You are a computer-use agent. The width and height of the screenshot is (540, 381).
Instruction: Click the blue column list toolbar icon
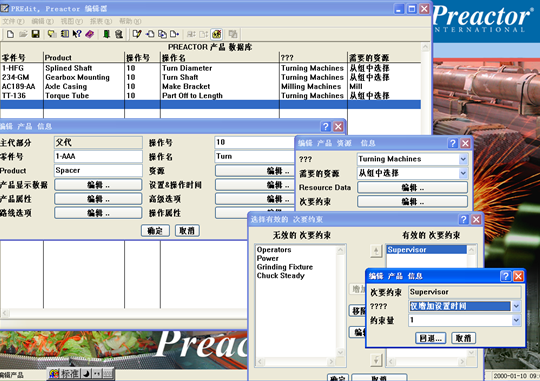click(x=64, y=34)
